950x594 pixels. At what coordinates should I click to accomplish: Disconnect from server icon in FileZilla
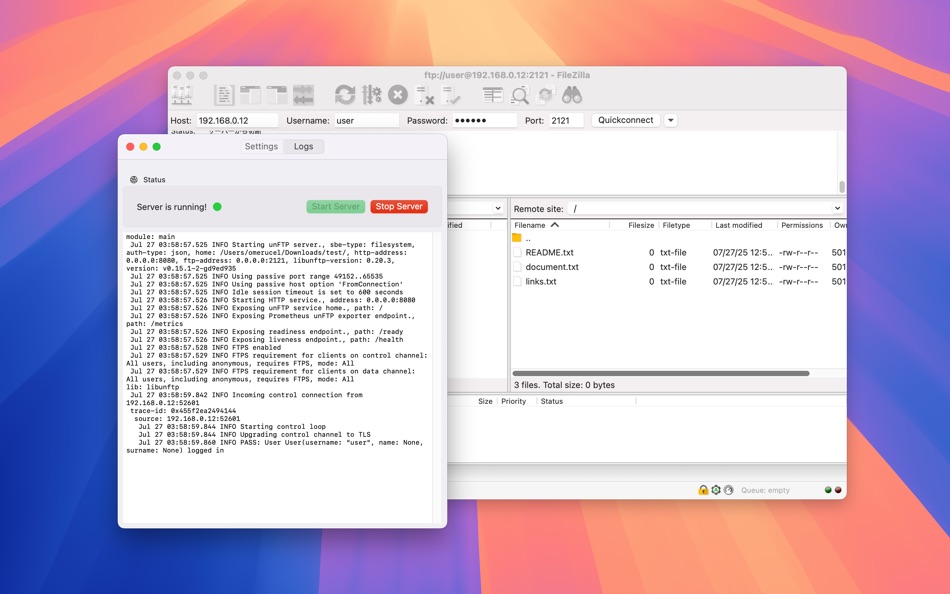click(425, 95)
